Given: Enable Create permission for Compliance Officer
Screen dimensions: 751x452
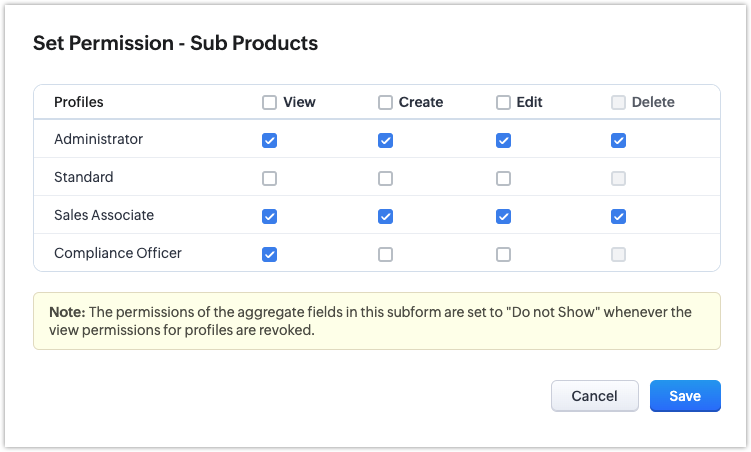Looking at the screenshot, I should click(385, 255).
